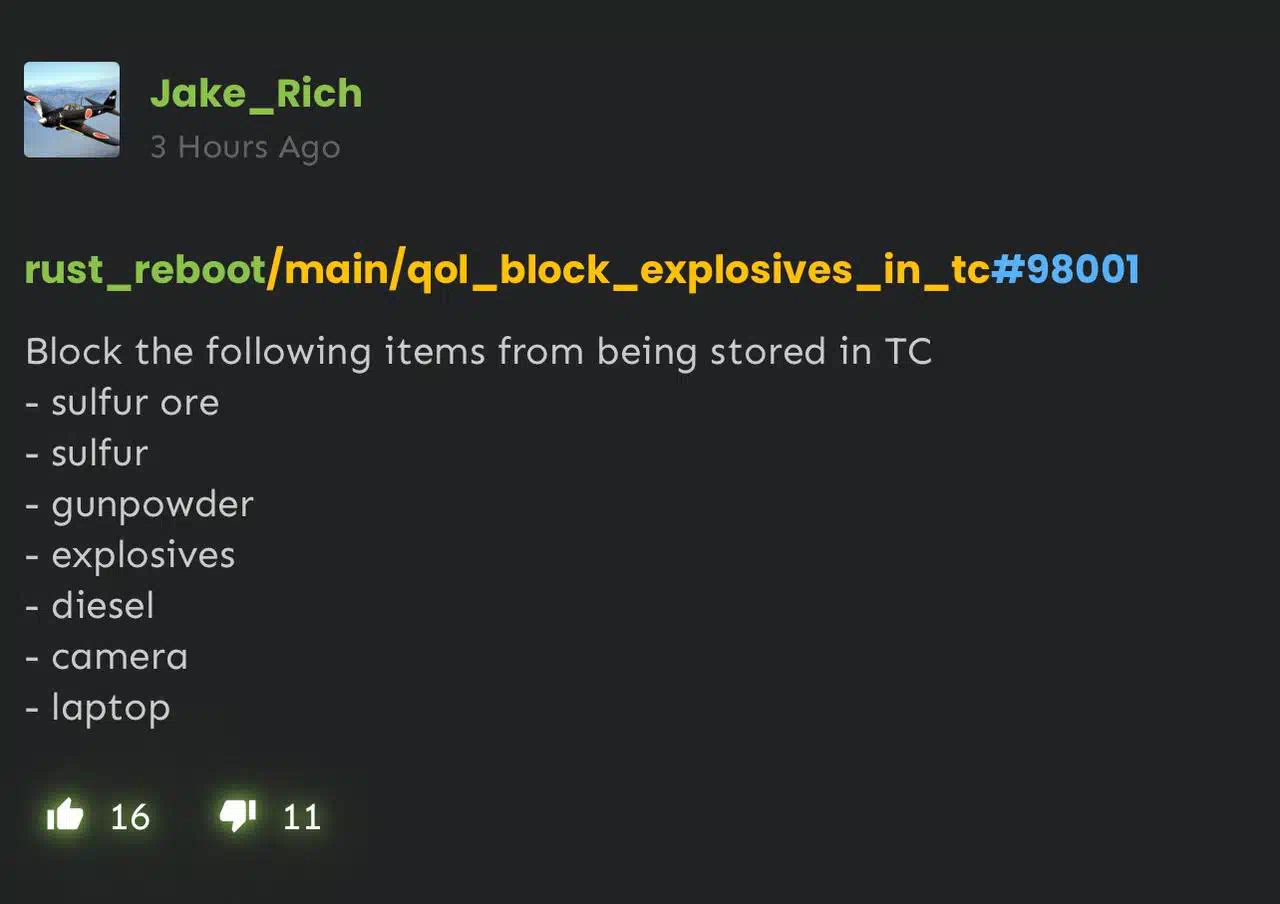Open Jake_Rich's airplane avatar picture
Screen dimensions: 1280x904
[x=72, y=110]
